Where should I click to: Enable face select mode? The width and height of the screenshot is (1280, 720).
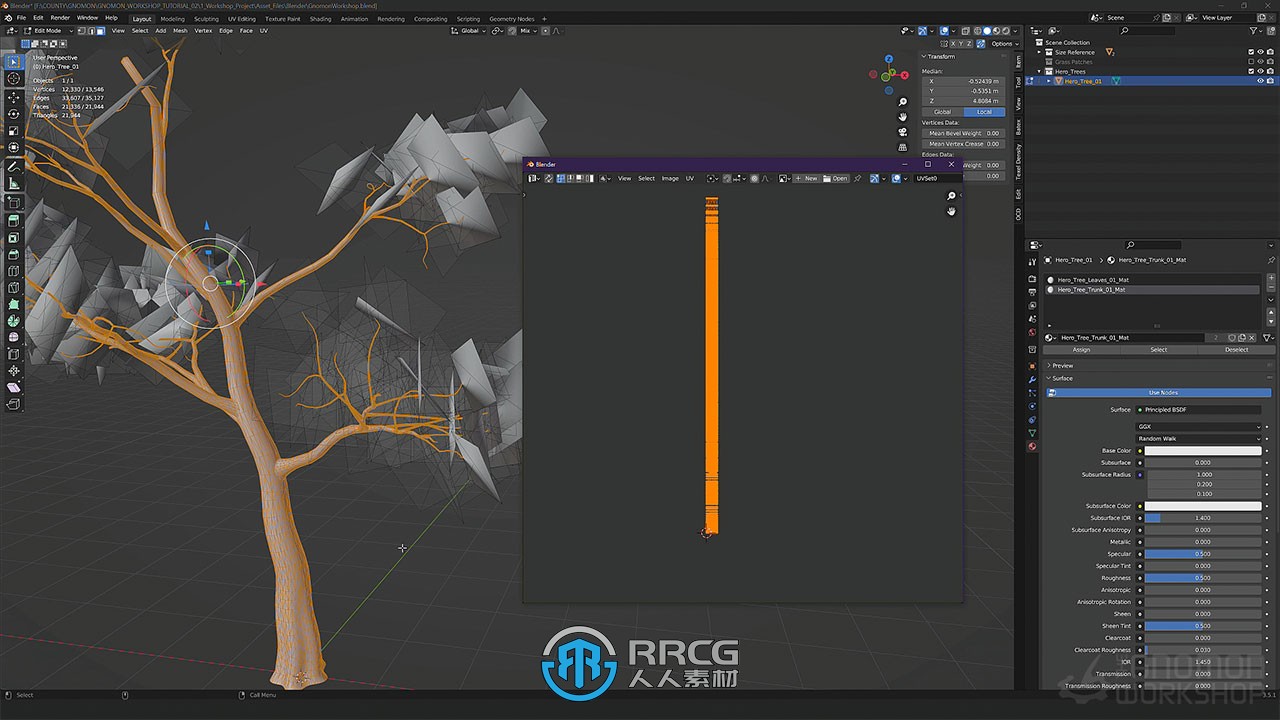[100, 31]
